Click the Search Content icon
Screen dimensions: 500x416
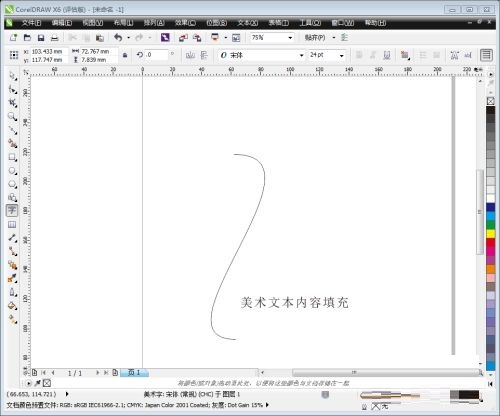pyautogui.click(x=165, y=37)
